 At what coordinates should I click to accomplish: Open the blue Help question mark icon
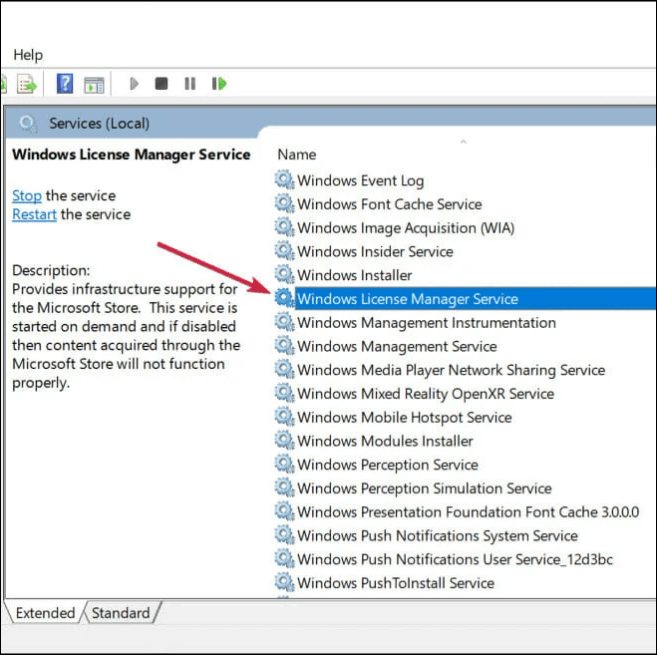[65, 83]
